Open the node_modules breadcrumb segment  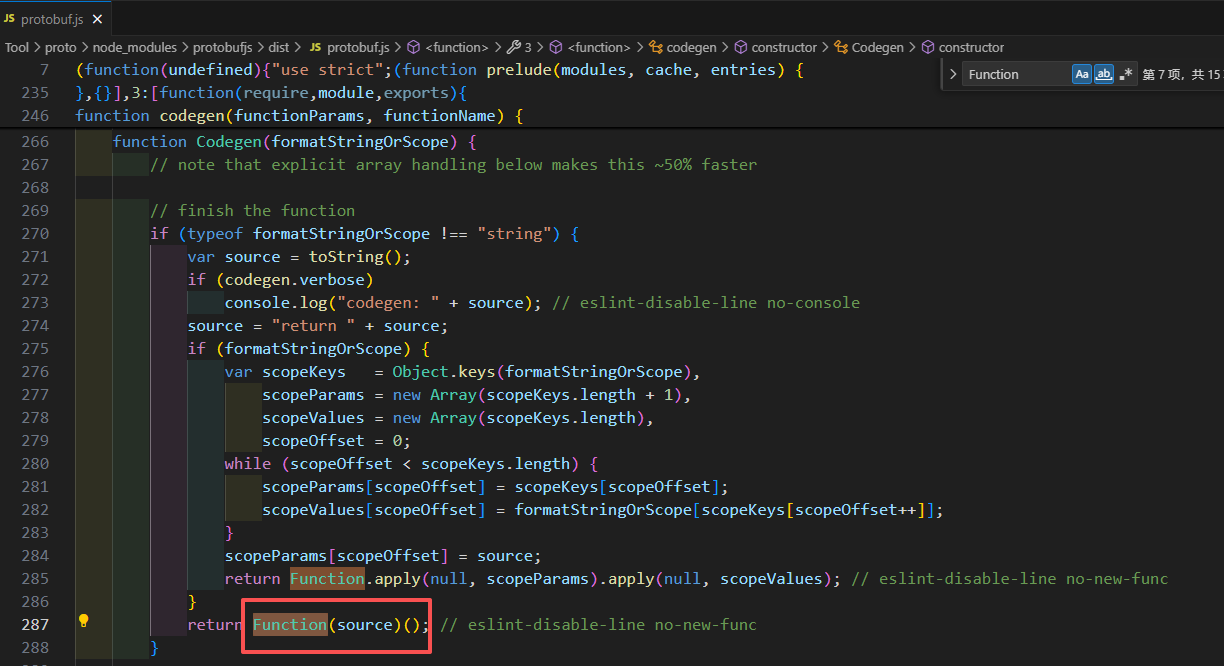pyautogui.click(x=135, y=47)
